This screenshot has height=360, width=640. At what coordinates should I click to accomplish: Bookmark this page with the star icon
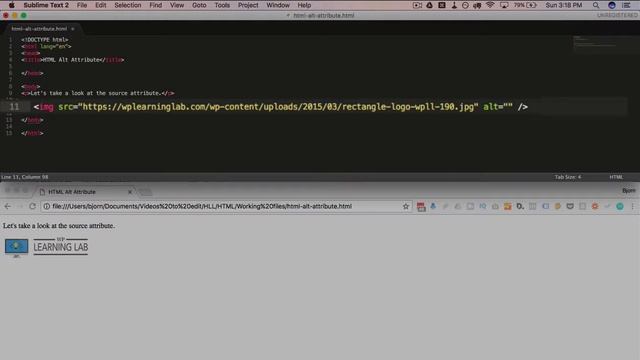pyautogui.click(x=406, y=206)
